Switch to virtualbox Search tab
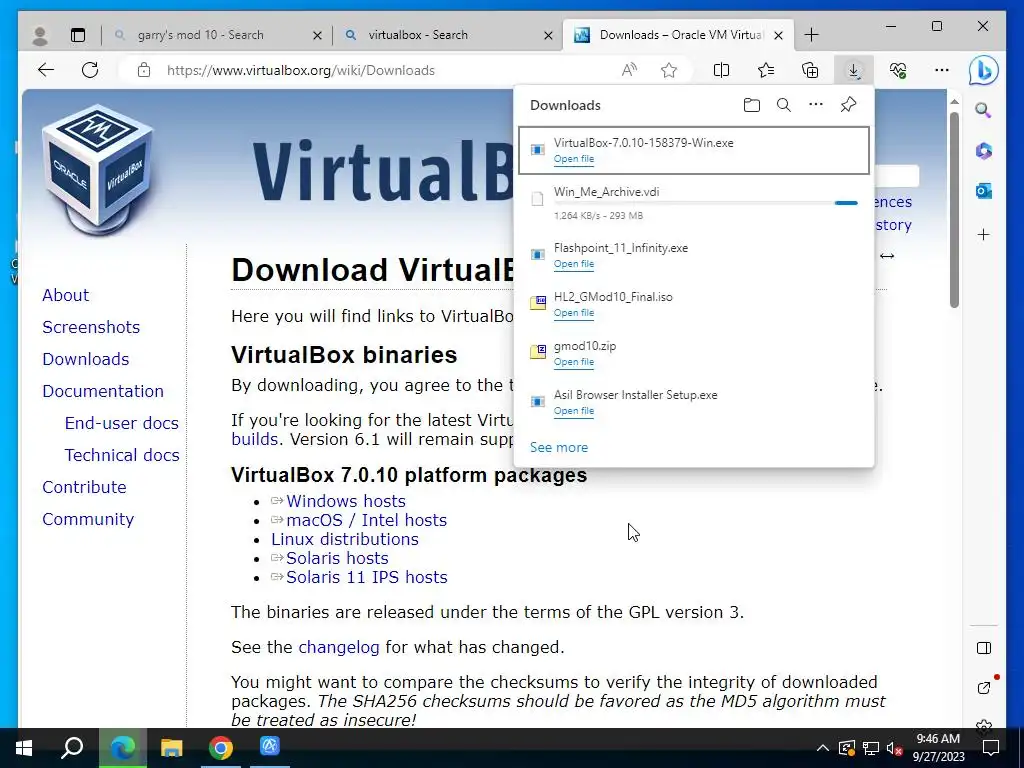Screen dimensions: 1024x768 coord(418,35)
